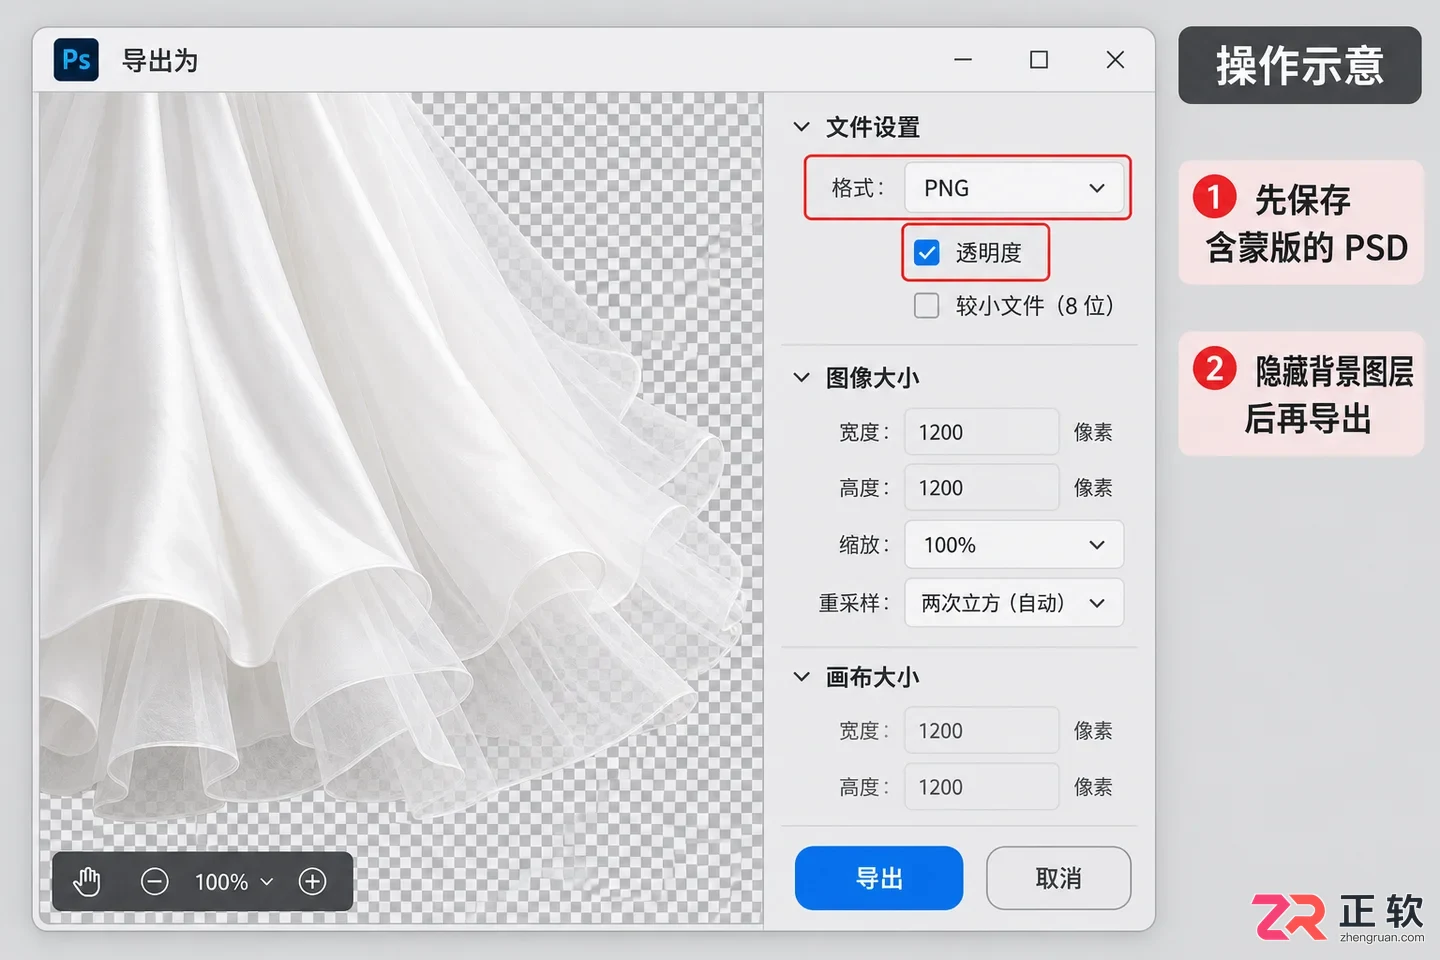Click the 重采样 label
Viewport: 1440px width, 960px height.
853,603
